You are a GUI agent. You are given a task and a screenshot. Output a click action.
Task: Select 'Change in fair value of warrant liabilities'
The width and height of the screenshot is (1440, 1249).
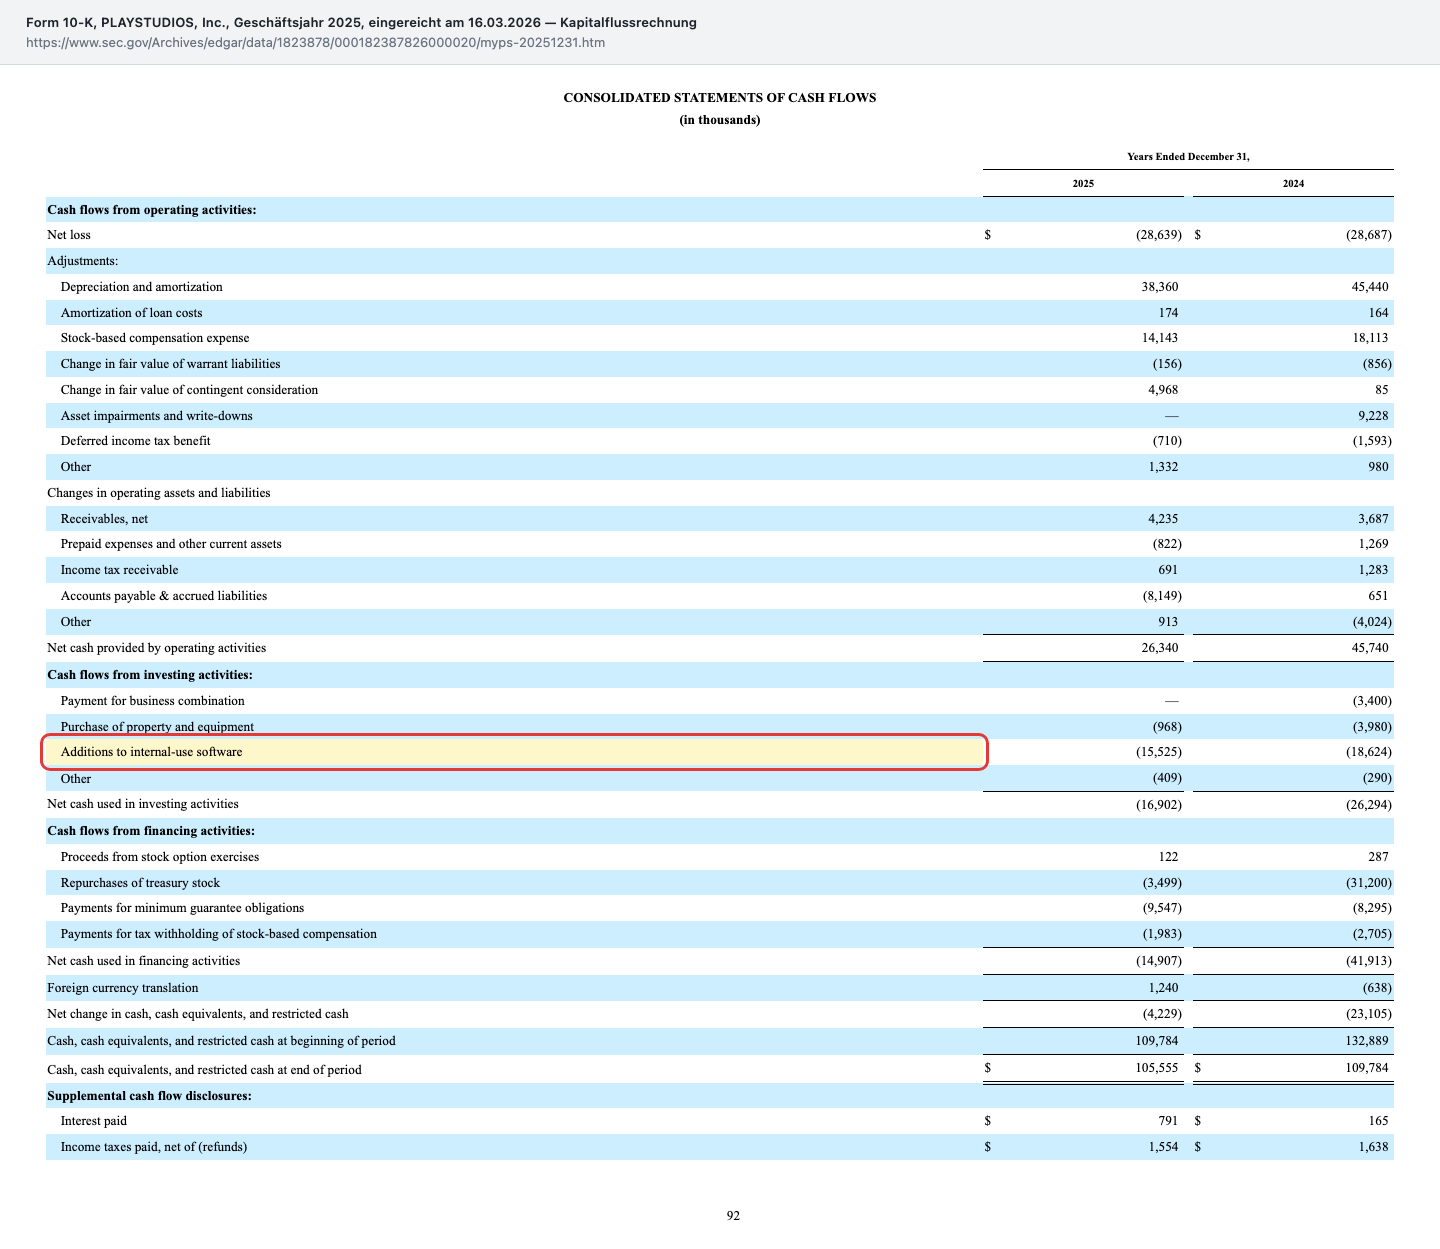pyautogui.click(x=170, y=364)
